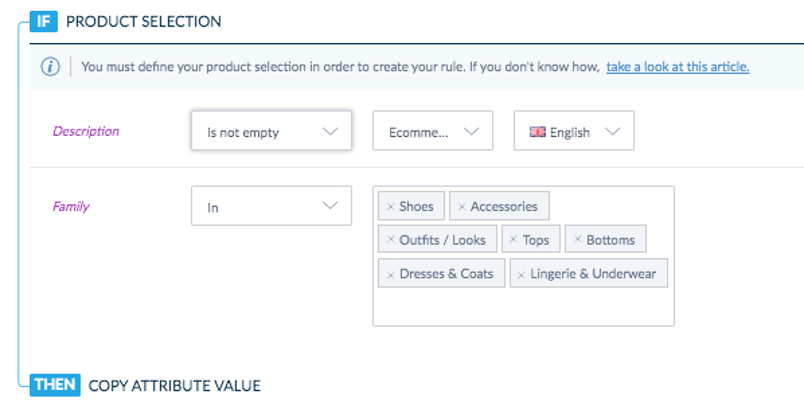Screen dimensions: 804x406
Task: Open the Family 'In' operator dropdown
Action: click(x=271, y=206)
